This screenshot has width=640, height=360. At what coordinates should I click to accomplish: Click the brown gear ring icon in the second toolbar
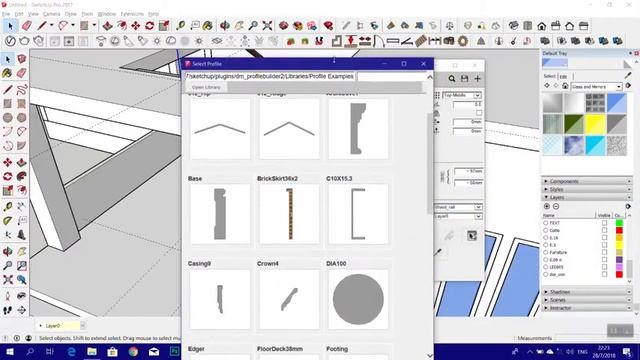462,41
